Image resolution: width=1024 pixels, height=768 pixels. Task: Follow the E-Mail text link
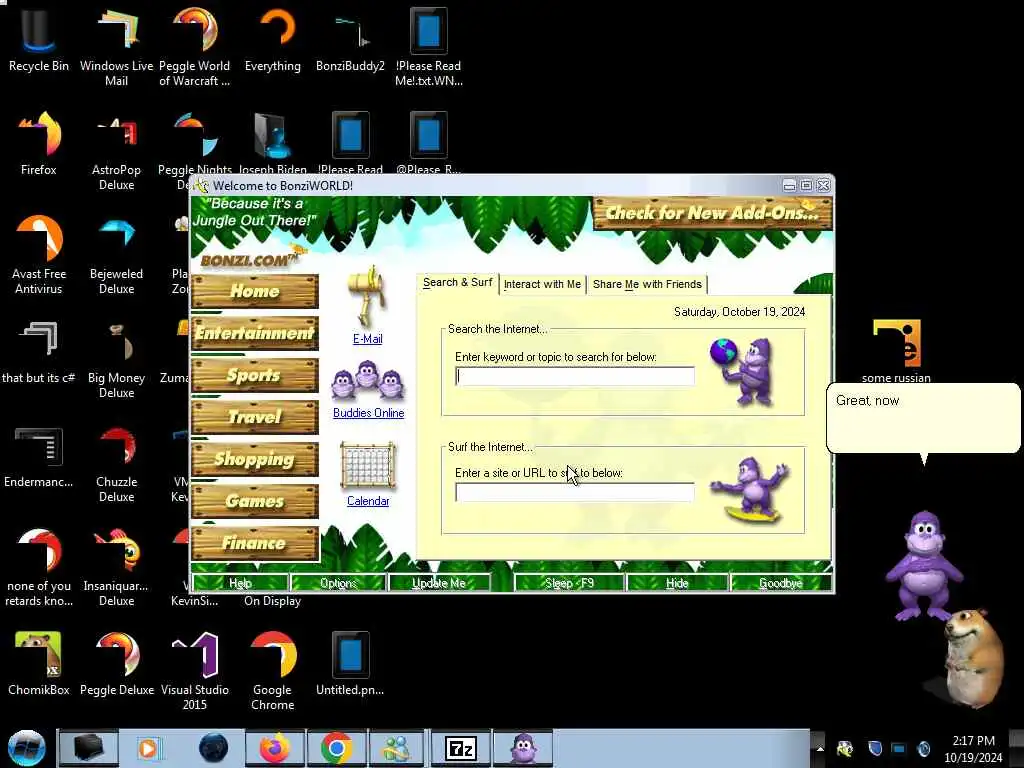[368, 339]
